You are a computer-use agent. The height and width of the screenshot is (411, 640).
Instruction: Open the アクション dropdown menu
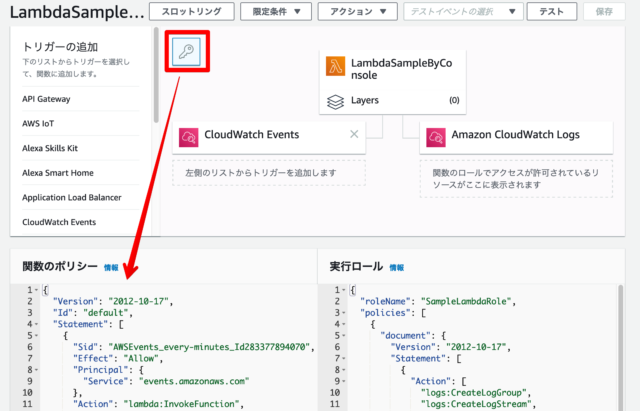pos(358,11)
